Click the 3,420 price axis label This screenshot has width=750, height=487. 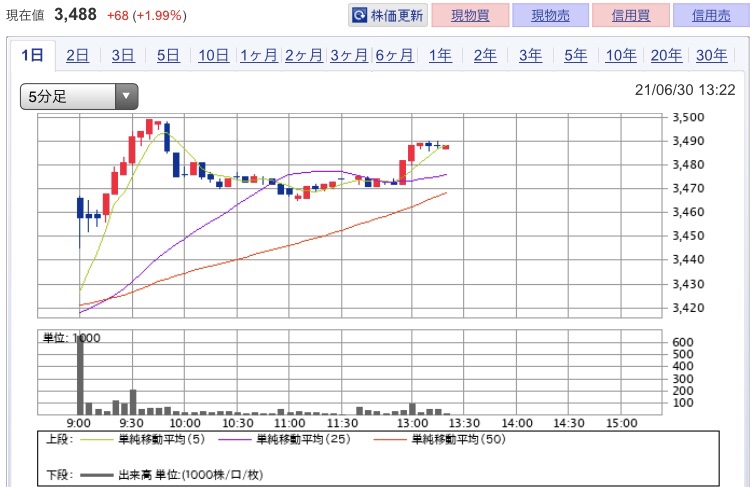click(x=688, y=308)
